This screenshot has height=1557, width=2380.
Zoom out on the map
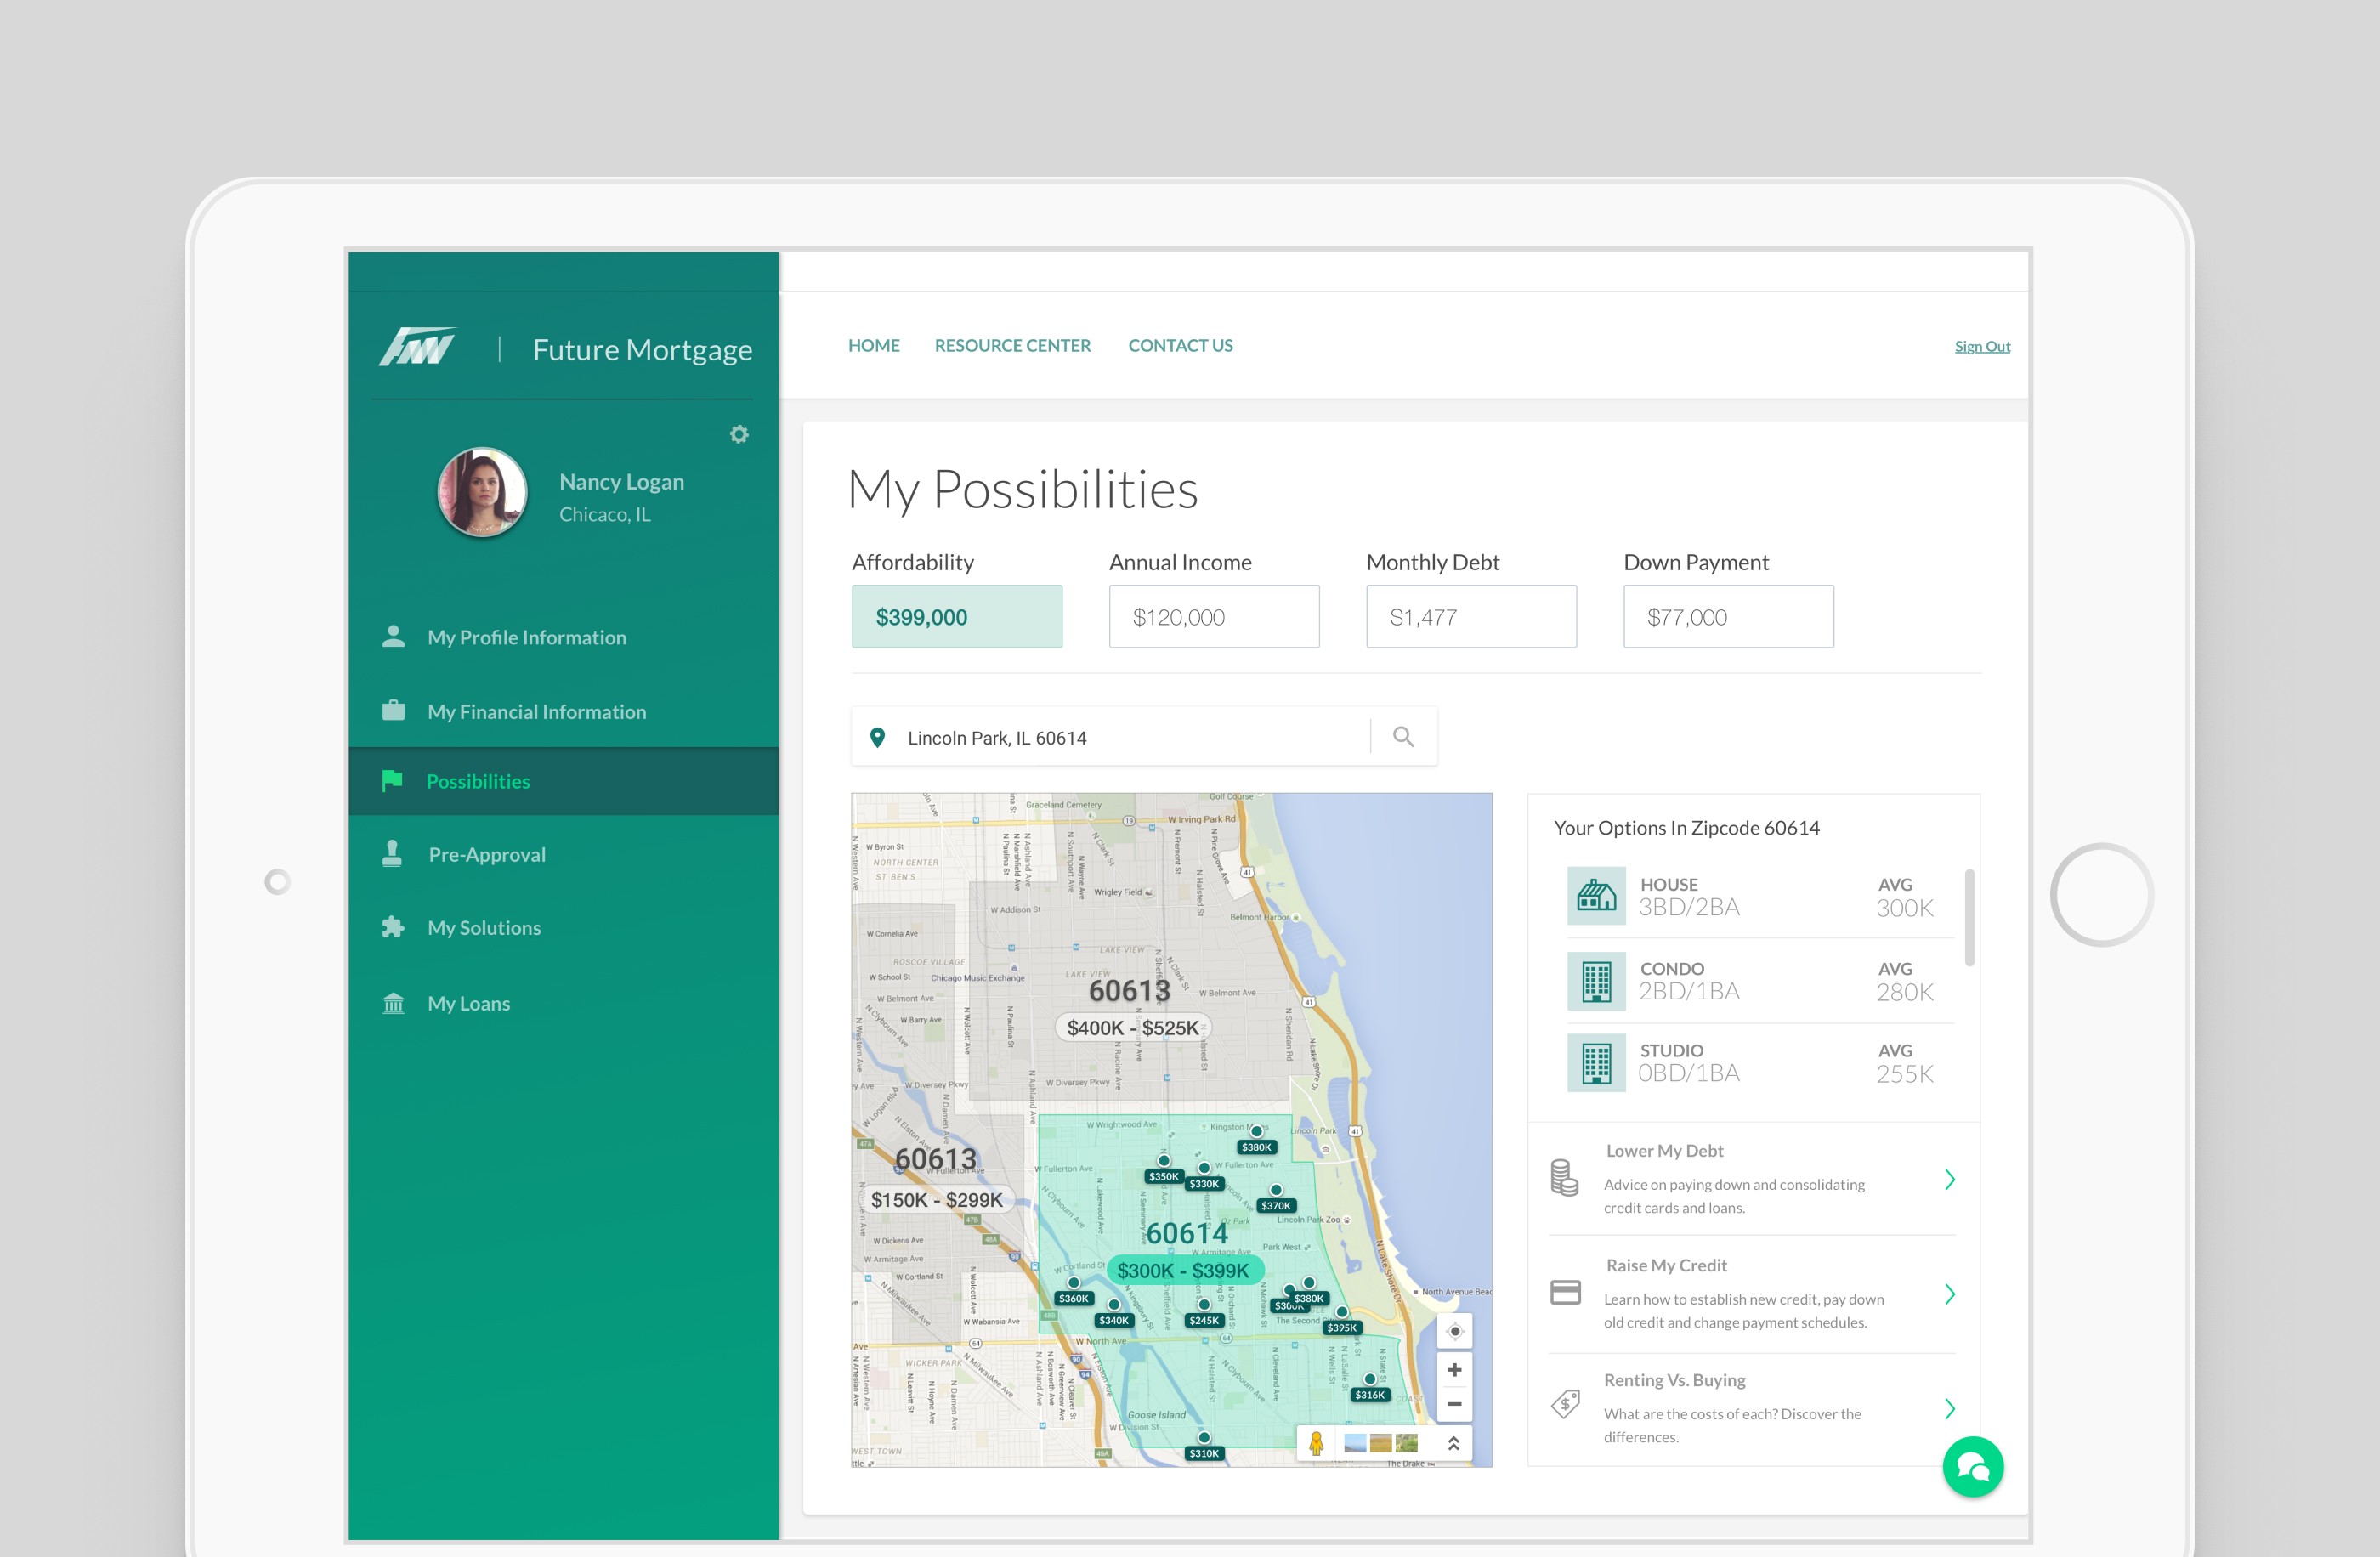tap(1454, 1404)
